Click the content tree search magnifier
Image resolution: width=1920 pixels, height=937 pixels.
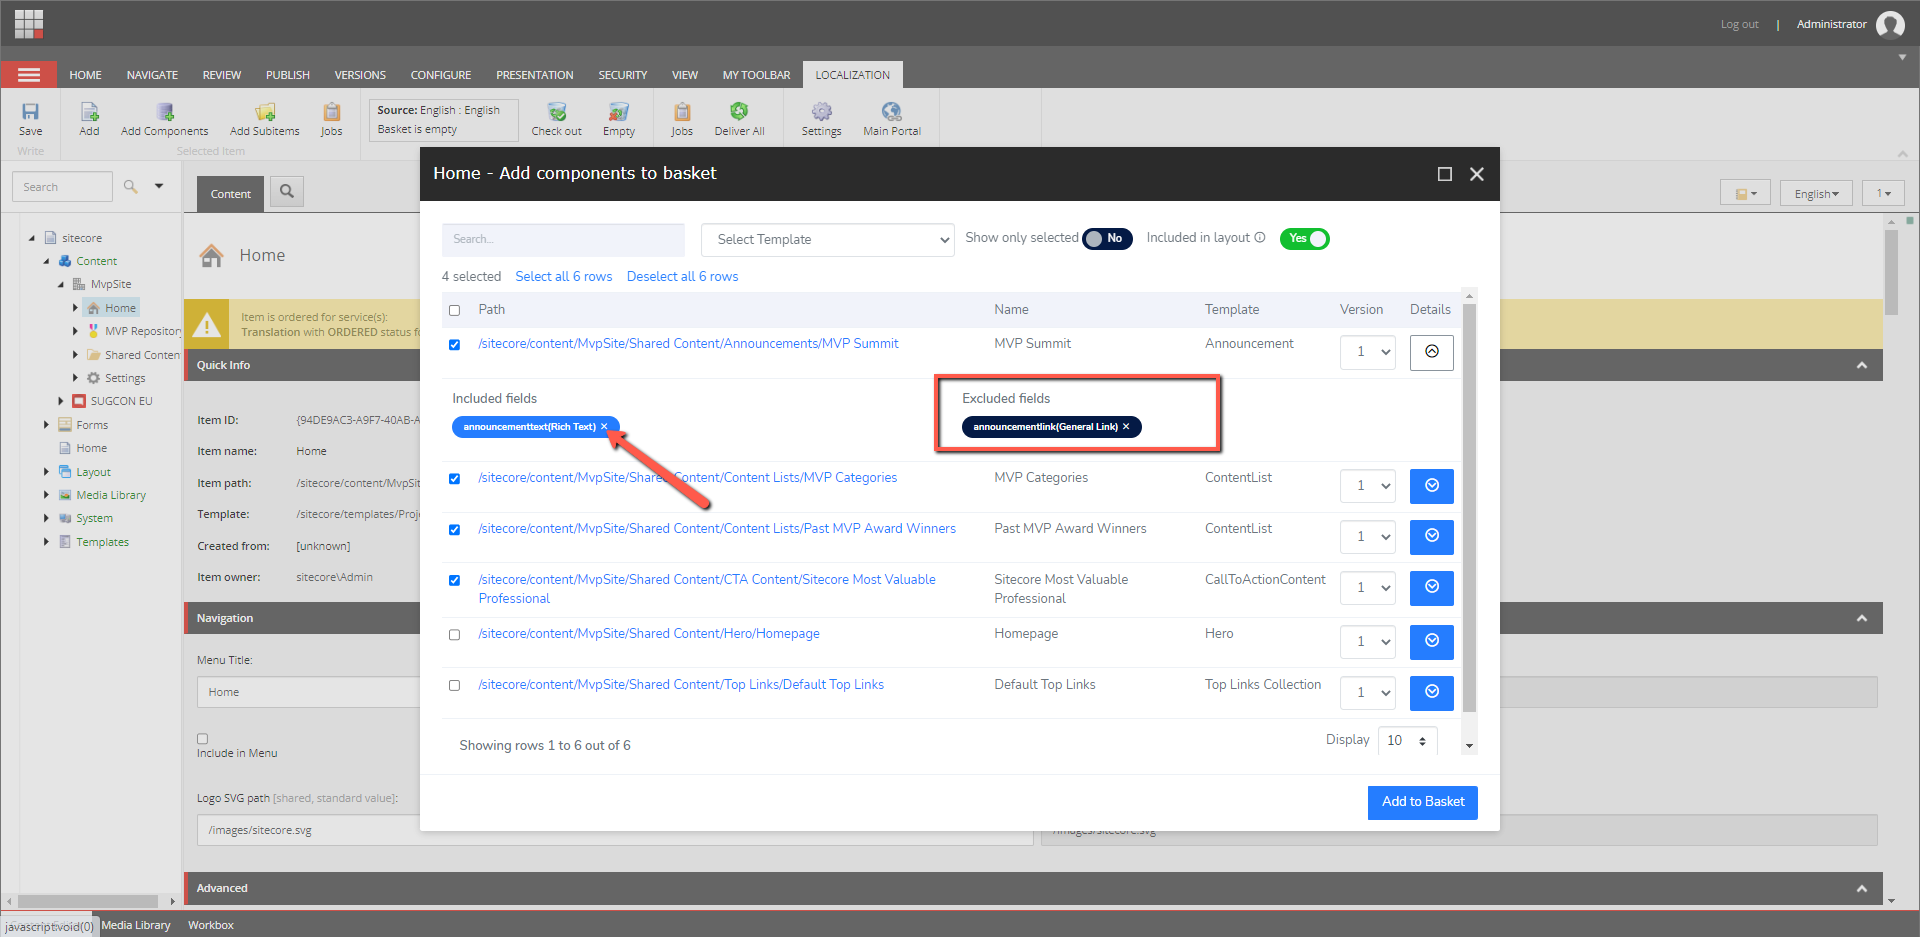tap(130, 187)
